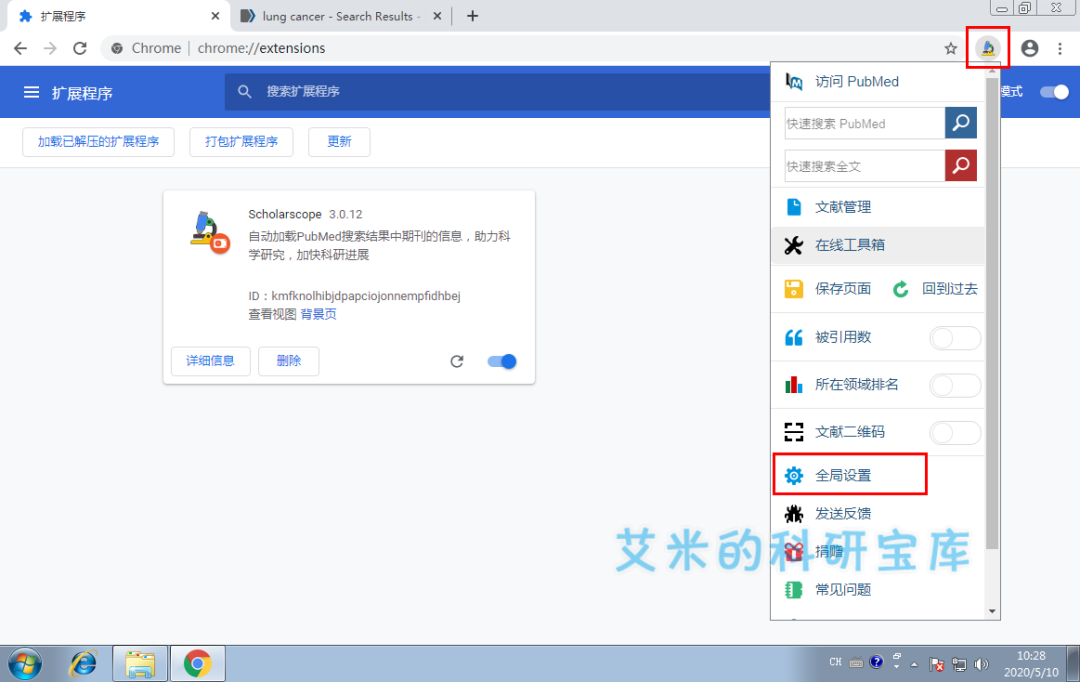Screen dimensions: 1080x682
Task: Open PubMed via the 访问 PubMed icon
Action: (793, 82)
